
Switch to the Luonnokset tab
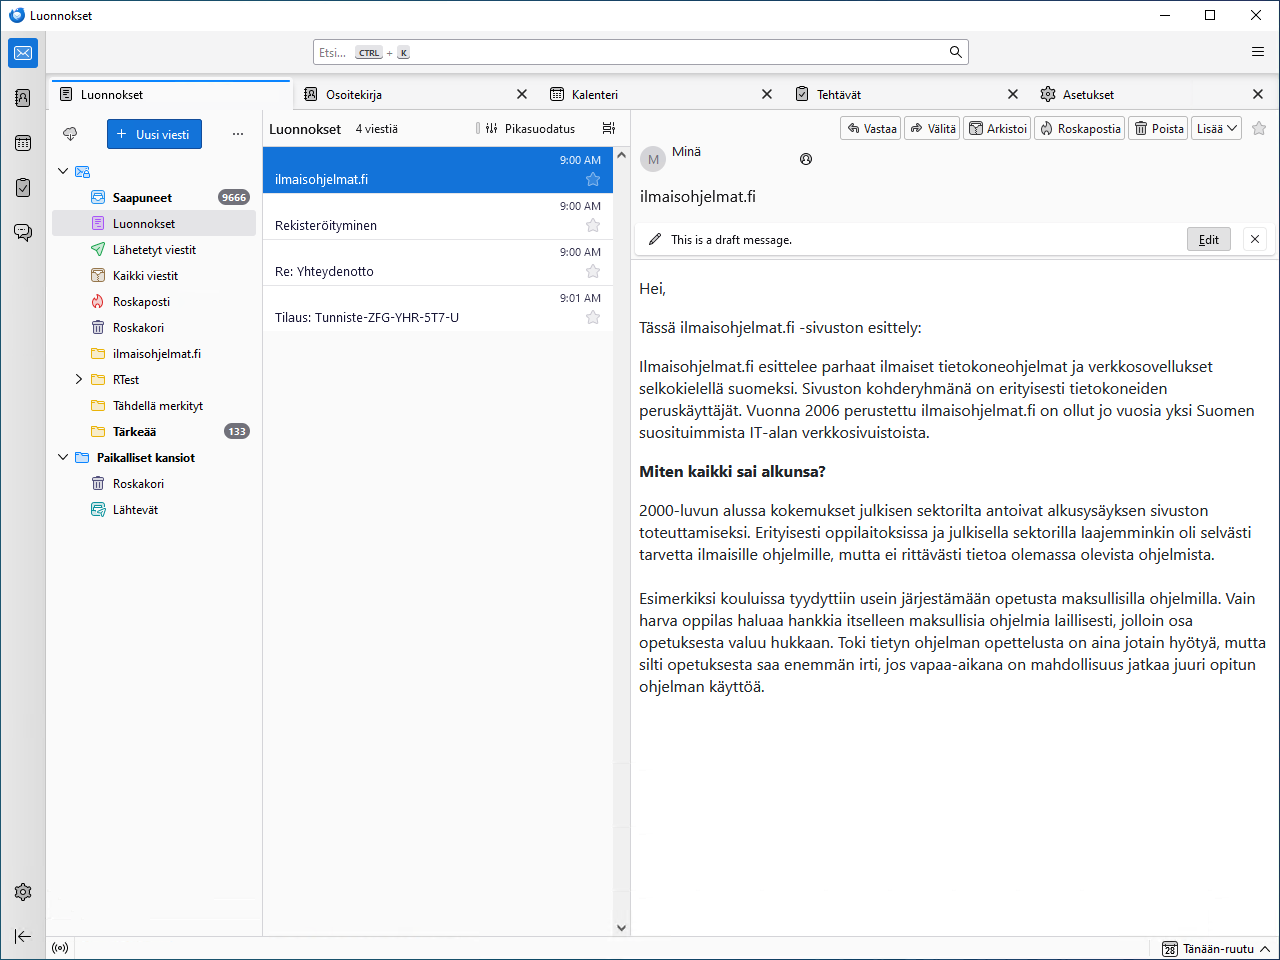(171, 94)
